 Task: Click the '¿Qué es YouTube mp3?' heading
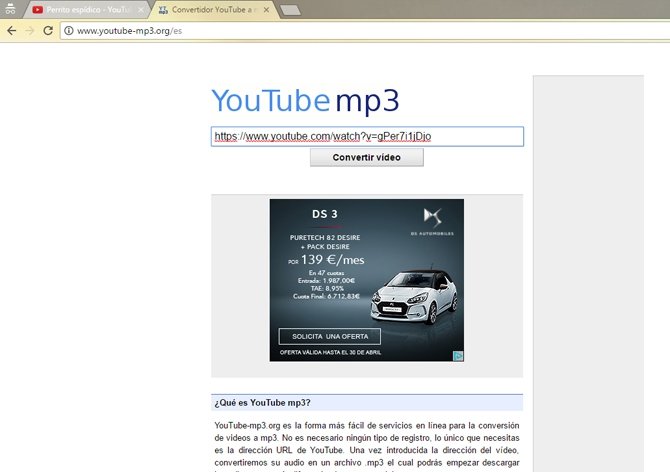click(262, 403)
